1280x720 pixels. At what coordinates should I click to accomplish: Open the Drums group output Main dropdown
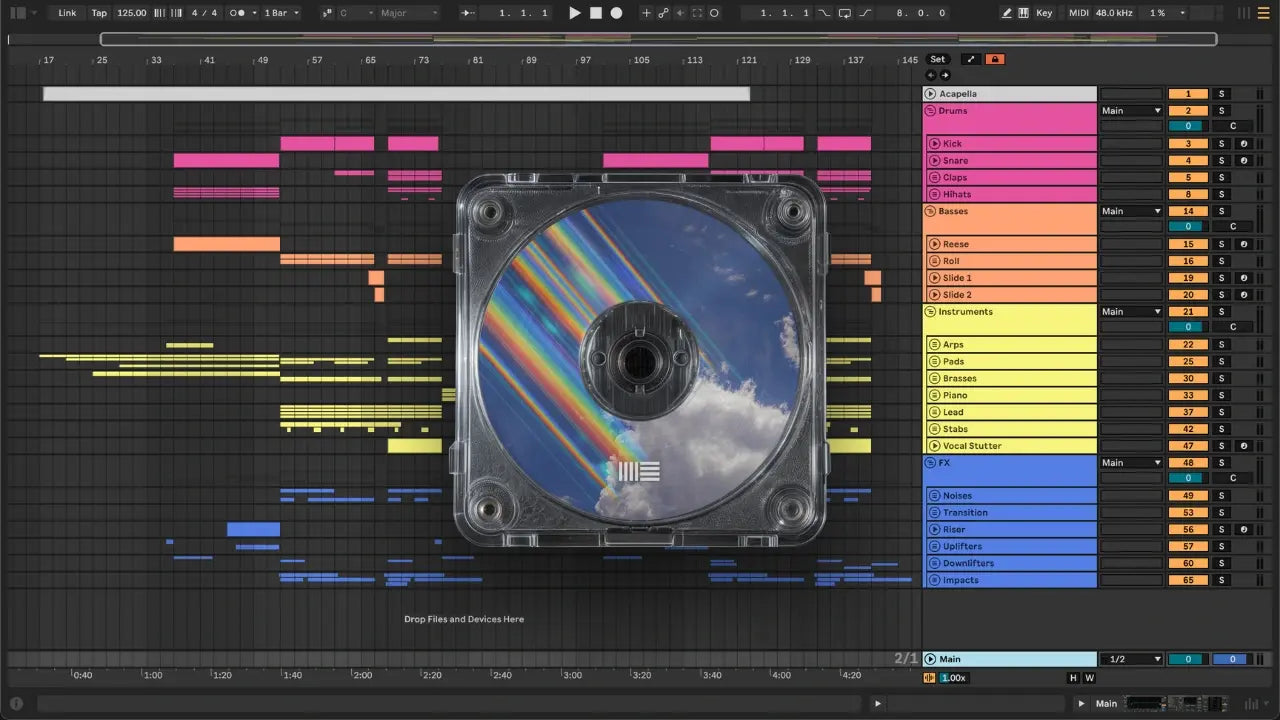click(1131, 111)
